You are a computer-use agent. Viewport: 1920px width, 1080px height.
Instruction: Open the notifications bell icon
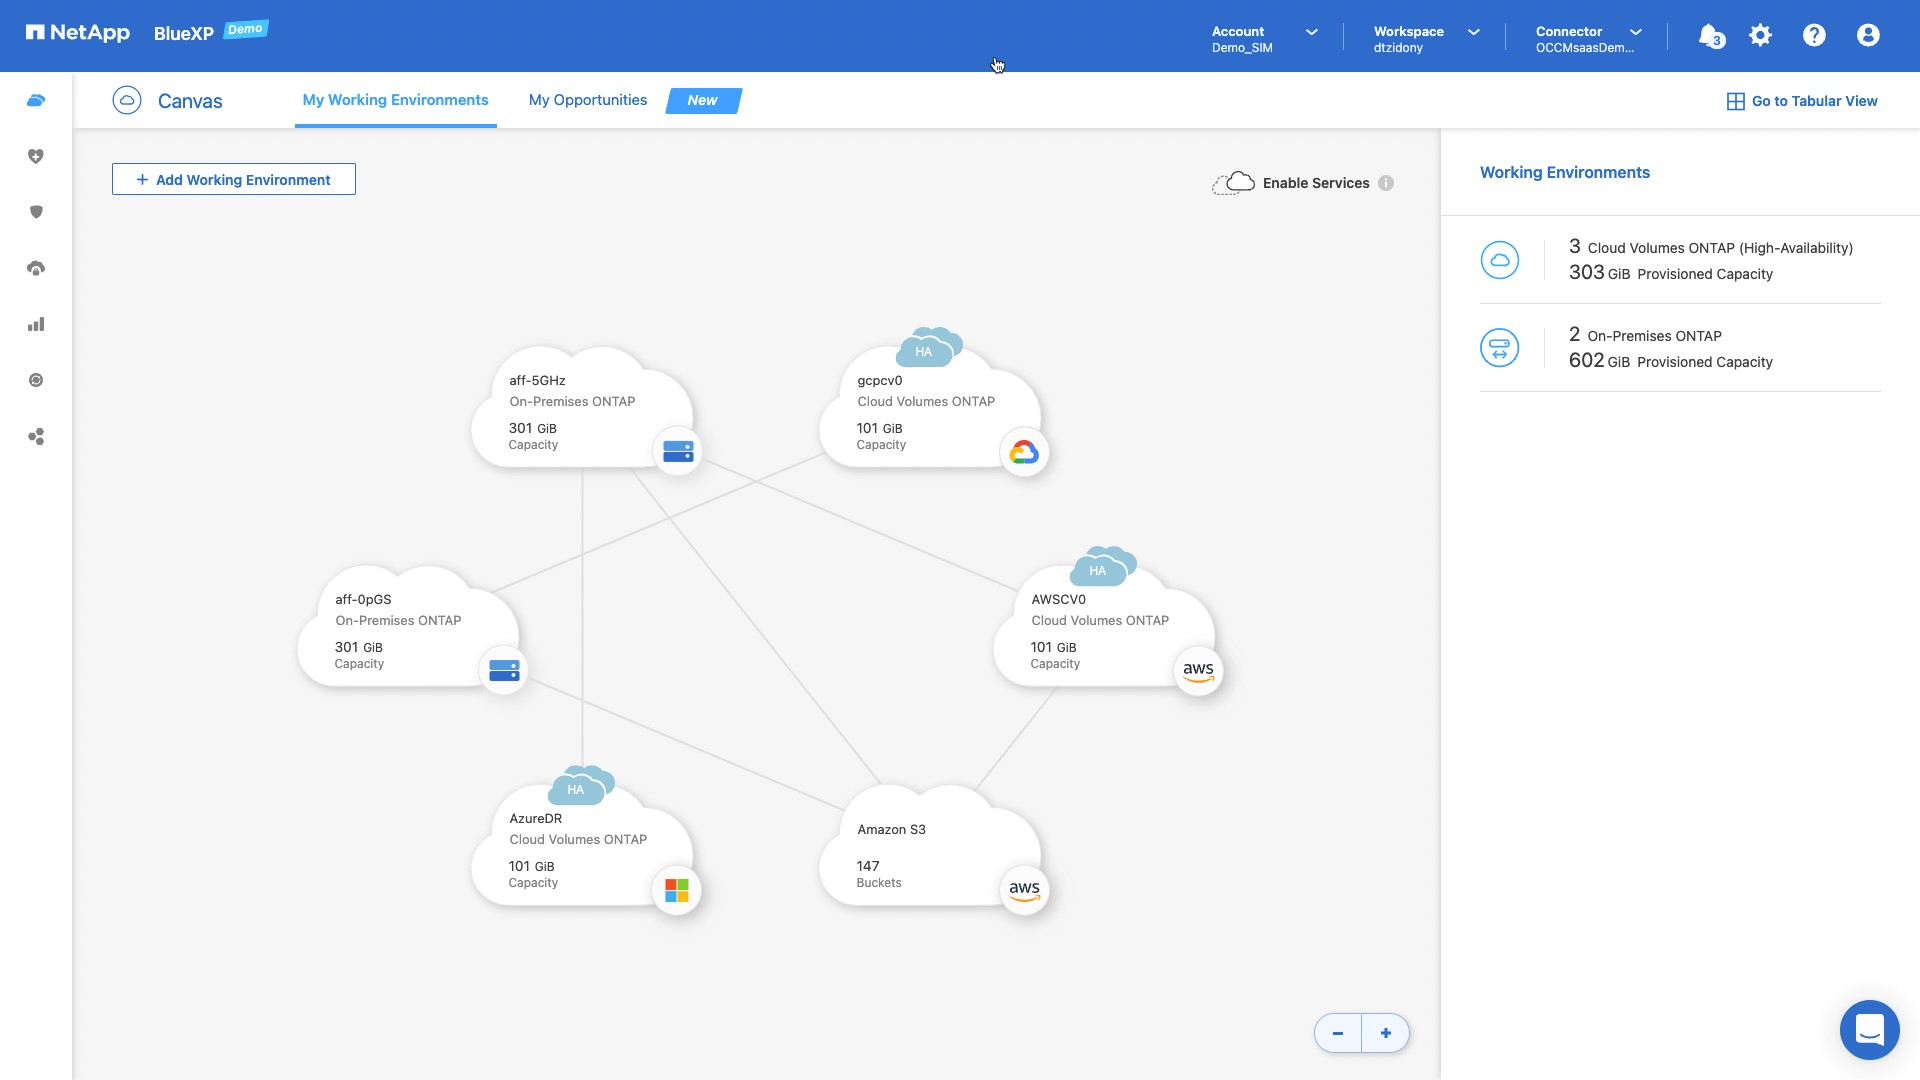(1710, 36)
